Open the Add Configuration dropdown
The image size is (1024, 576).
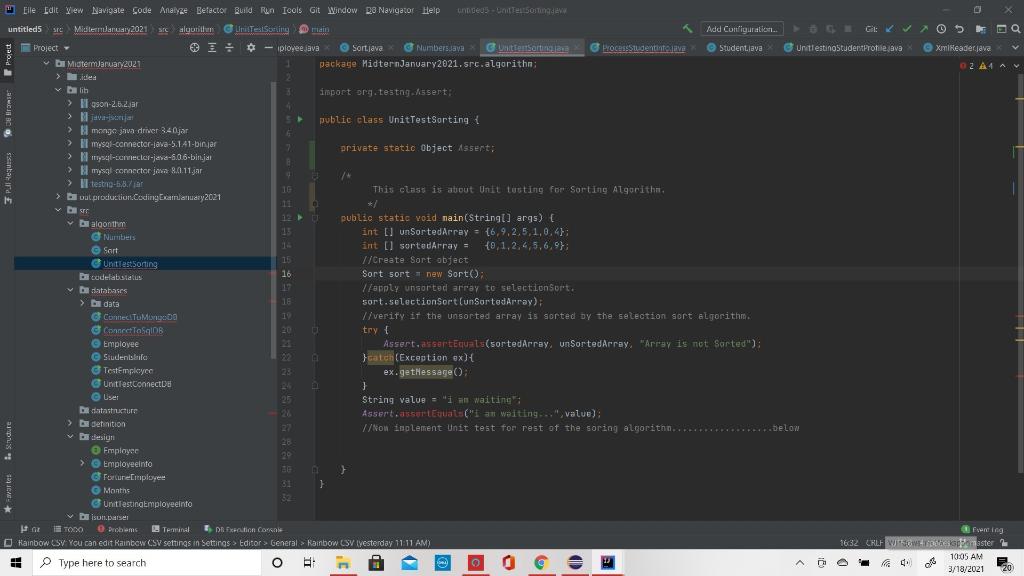tap(740, 28)
